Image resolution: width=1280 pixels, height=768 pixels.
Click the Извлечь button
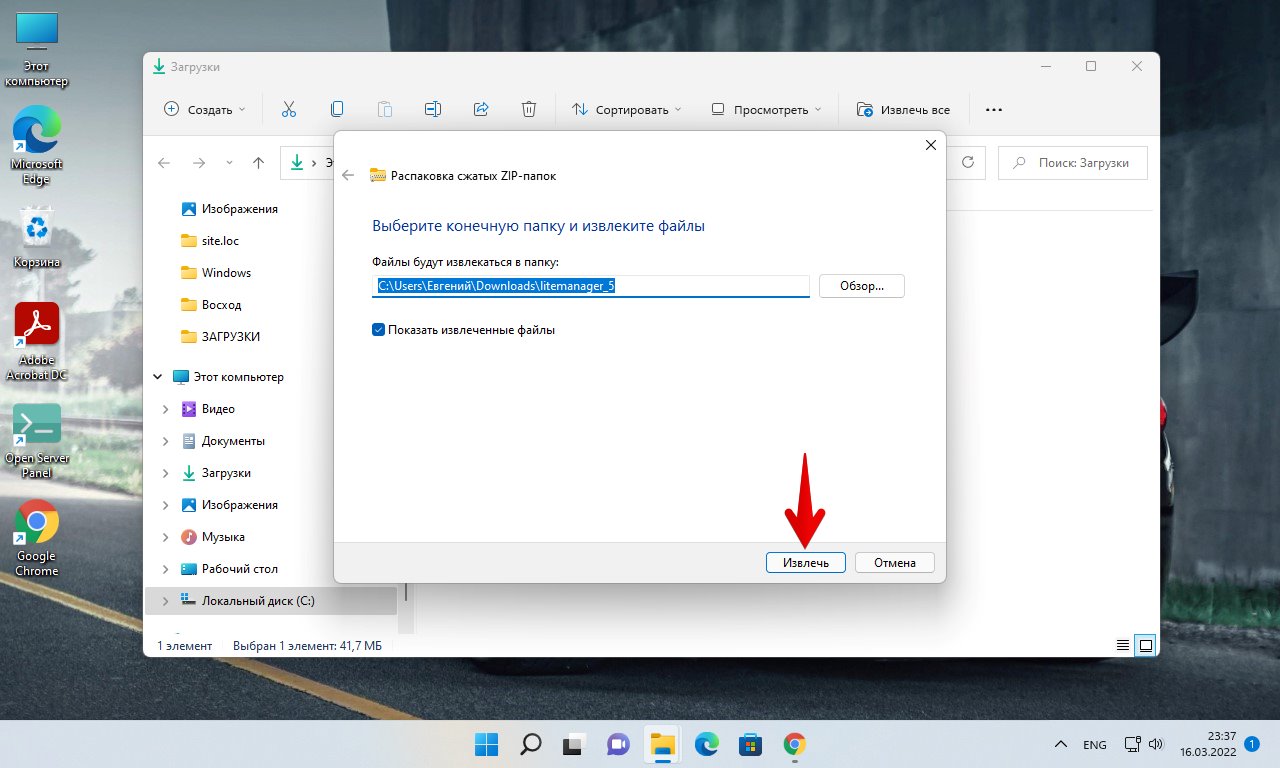coord(805,562)
